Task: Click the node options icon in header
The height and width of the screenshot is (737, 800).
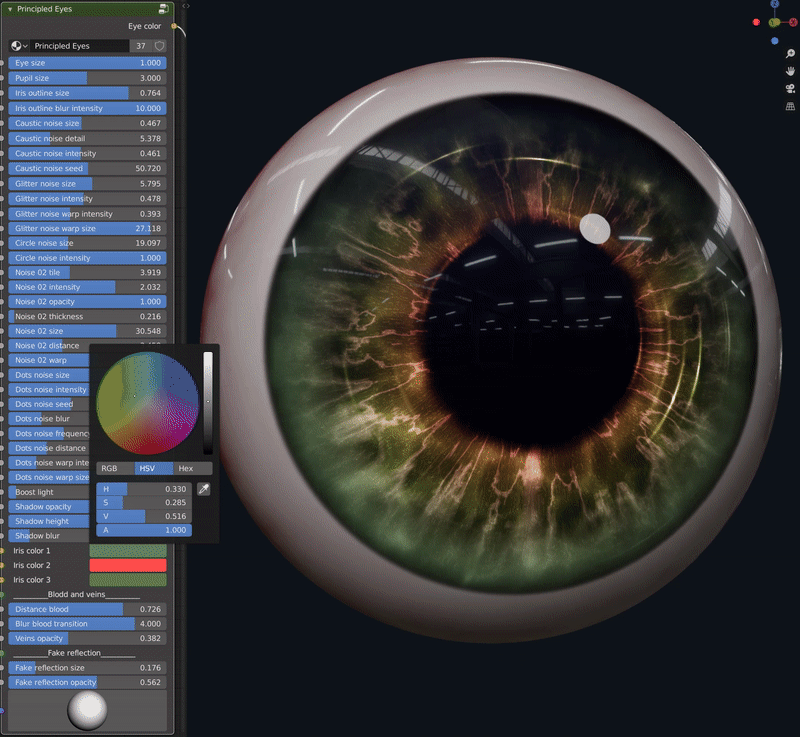Action: point(164,9)
